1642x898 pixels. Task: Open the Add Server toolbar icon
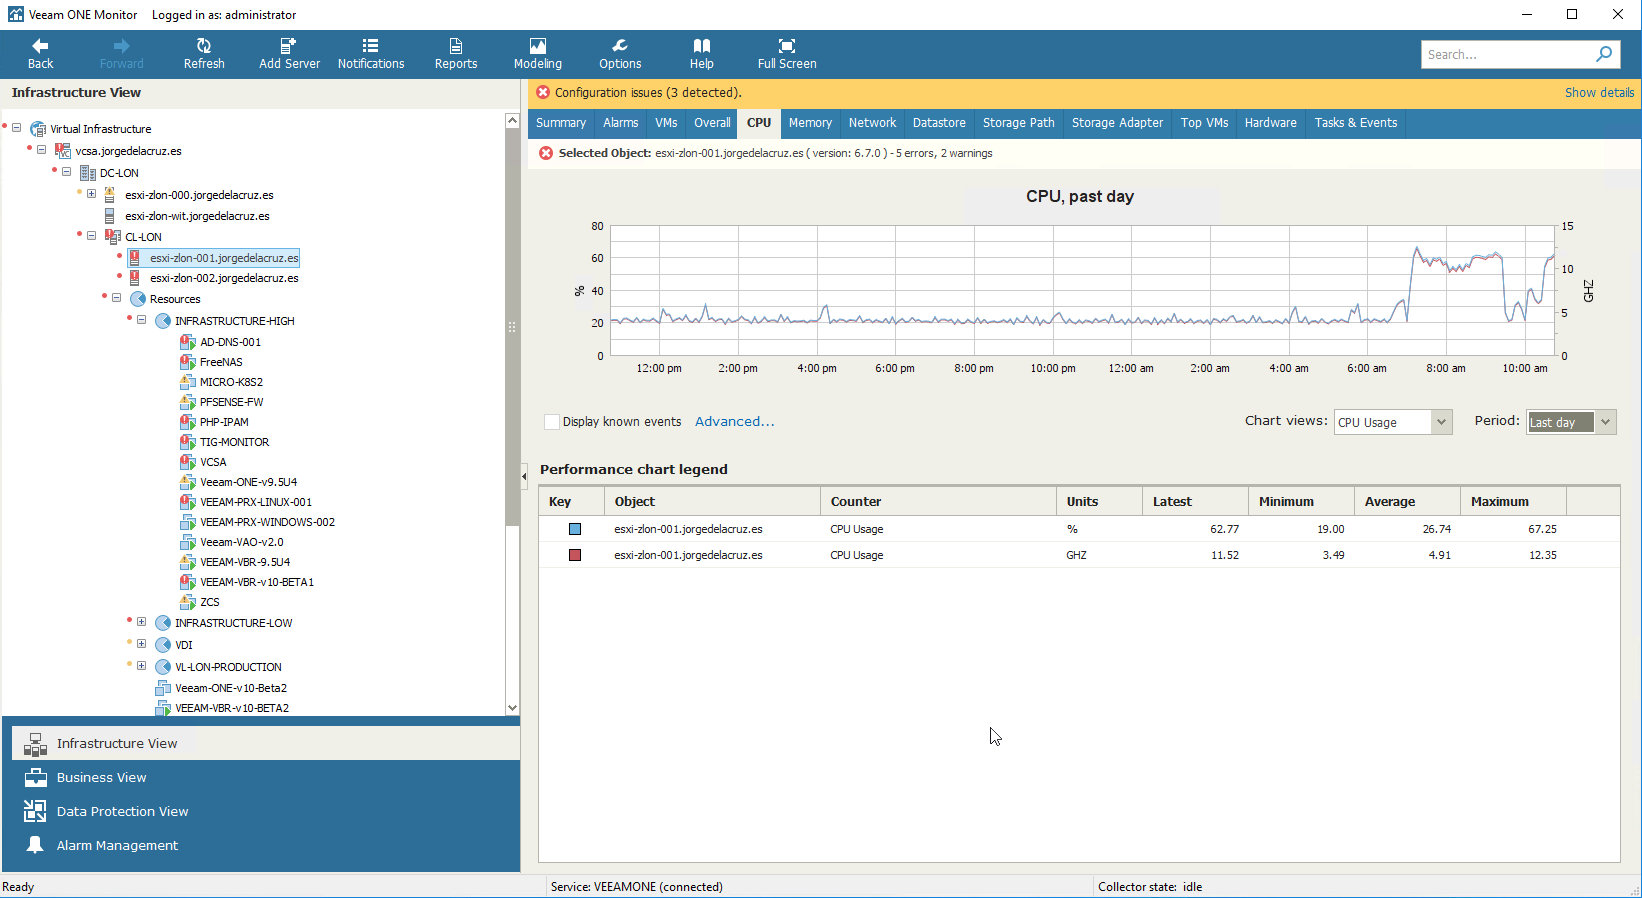click(289, 46)
